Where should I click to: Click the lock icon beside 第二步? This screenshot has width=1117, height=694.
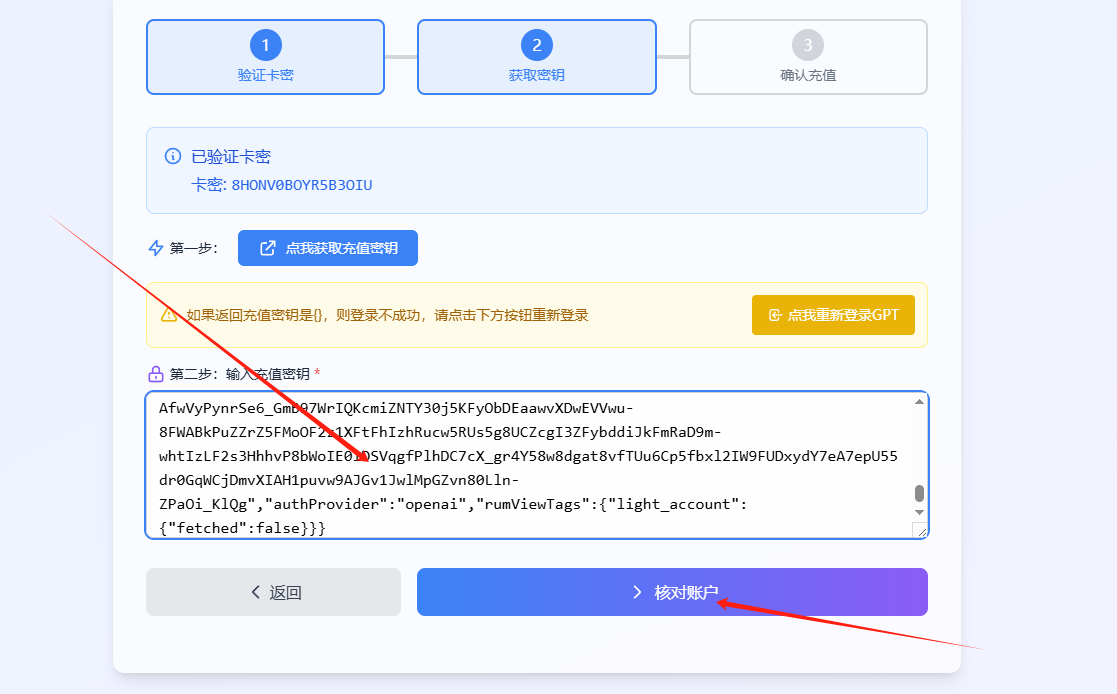pyautogui.click(x=156, y=374)
